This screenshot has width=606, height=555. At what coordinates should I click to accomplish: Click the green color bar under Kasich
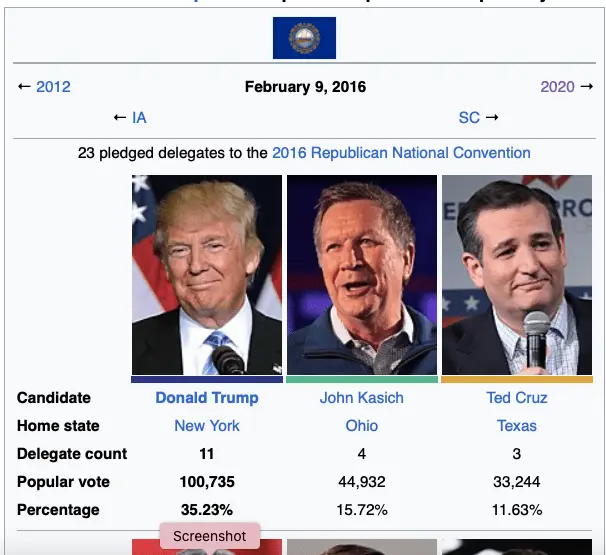(362, 380)
